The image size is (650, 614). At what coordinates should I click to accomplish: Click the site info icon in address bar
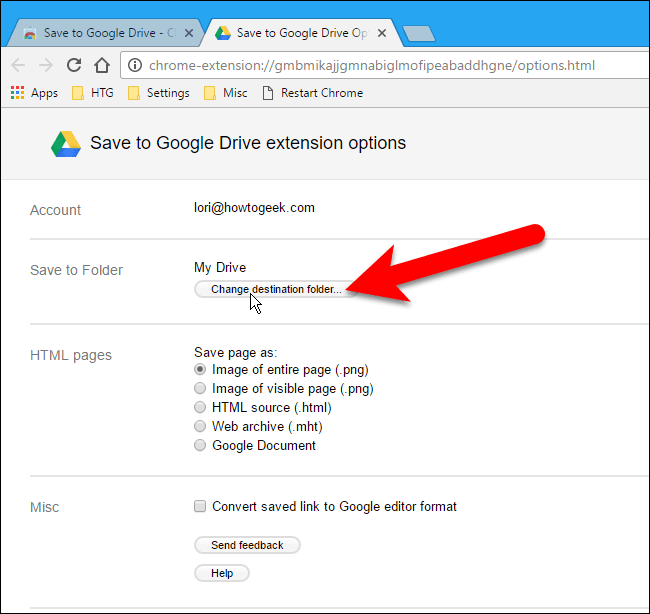coord(136,66)
